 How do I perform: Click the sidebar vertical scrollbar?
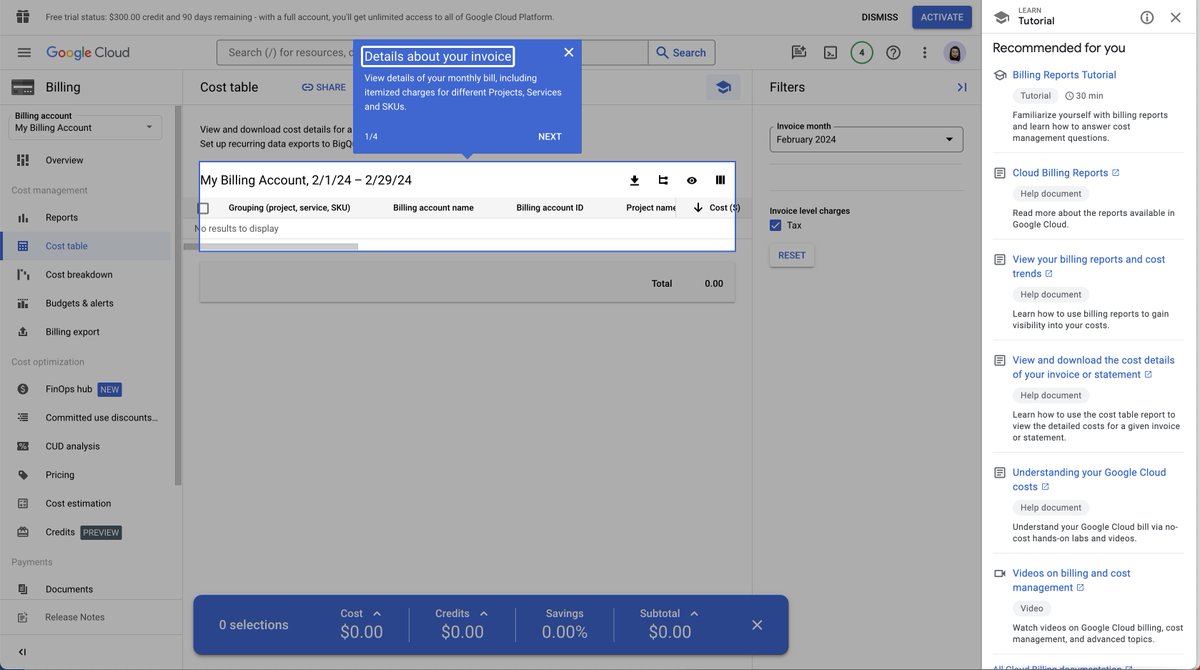(x=178, y=295)
